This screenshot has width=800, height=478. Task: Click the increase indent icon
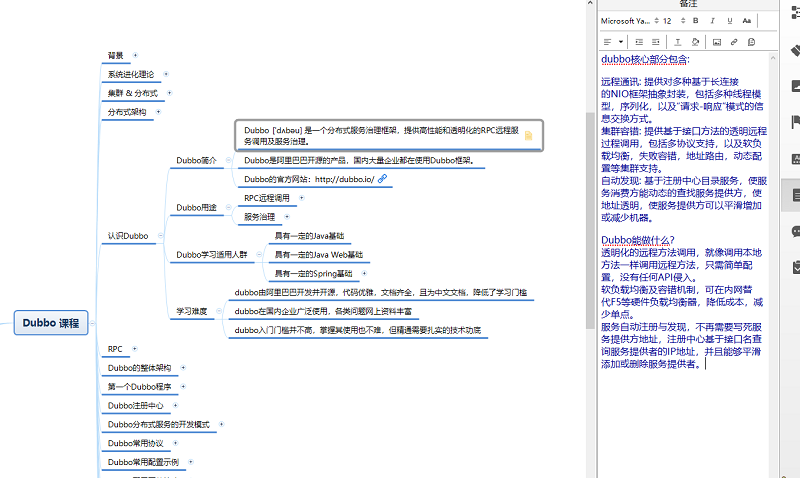(639, 42)
